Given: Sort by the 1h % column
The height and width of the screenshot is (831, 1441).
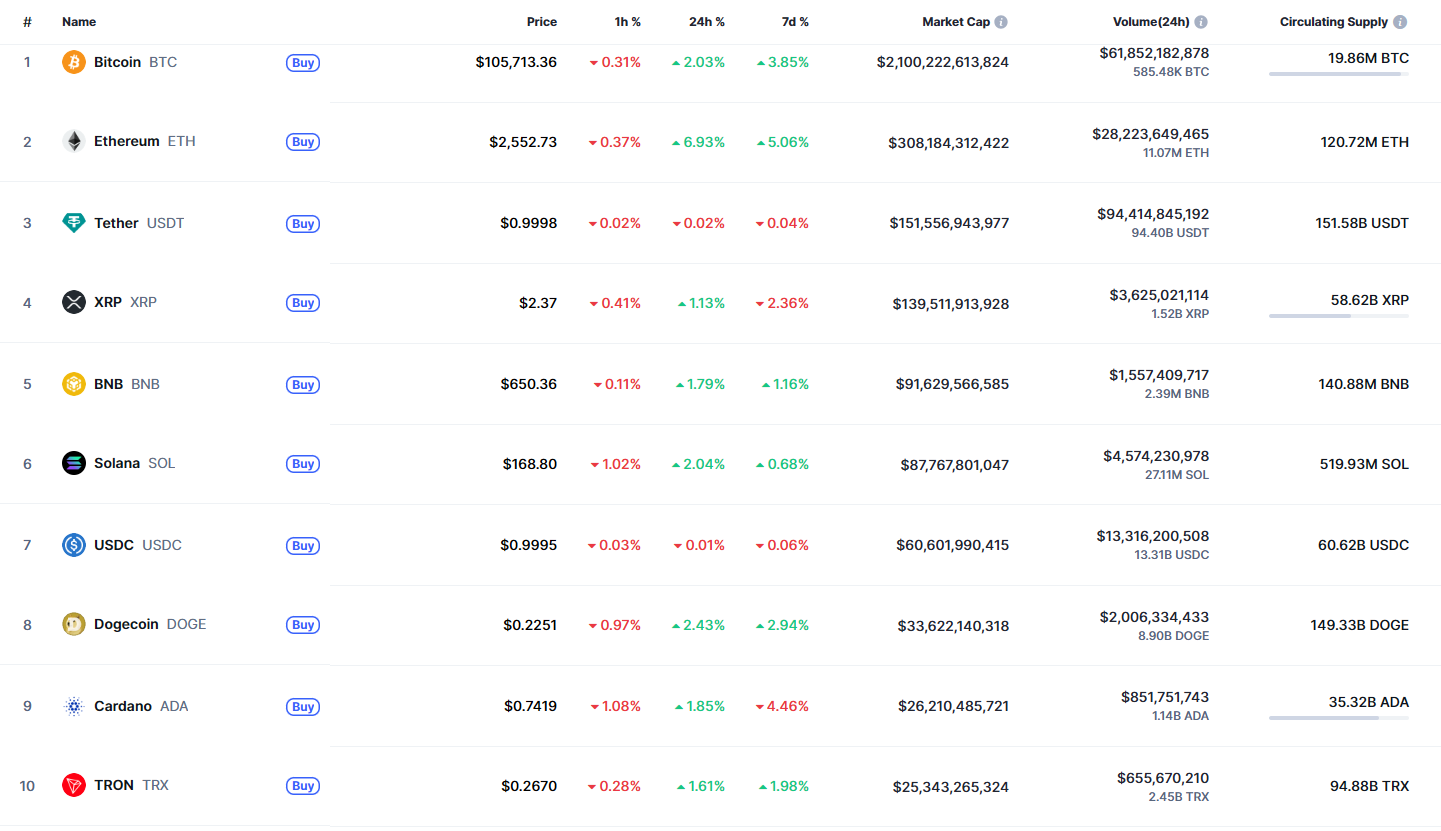Looking at the screenshot, I should pos(626,22).
